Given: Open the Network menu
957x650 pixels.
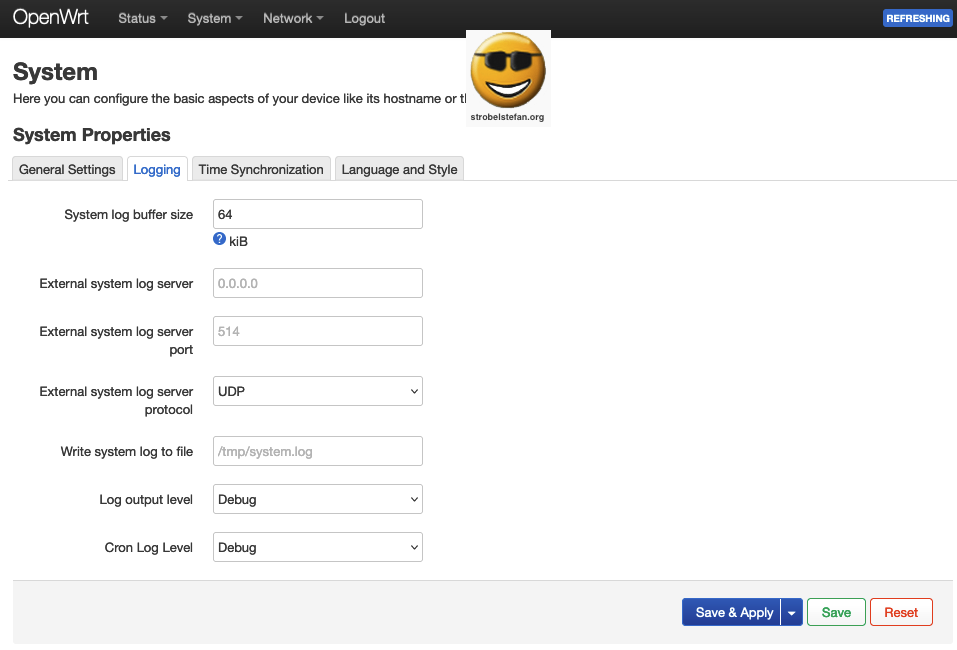Looking at the screenshot, I should click(x=292, y=17).
